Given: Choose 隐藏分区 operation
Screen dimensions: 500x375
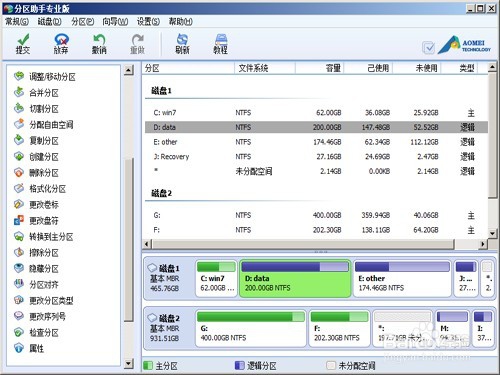Looking at the screenshot, I should pos(36,269).
